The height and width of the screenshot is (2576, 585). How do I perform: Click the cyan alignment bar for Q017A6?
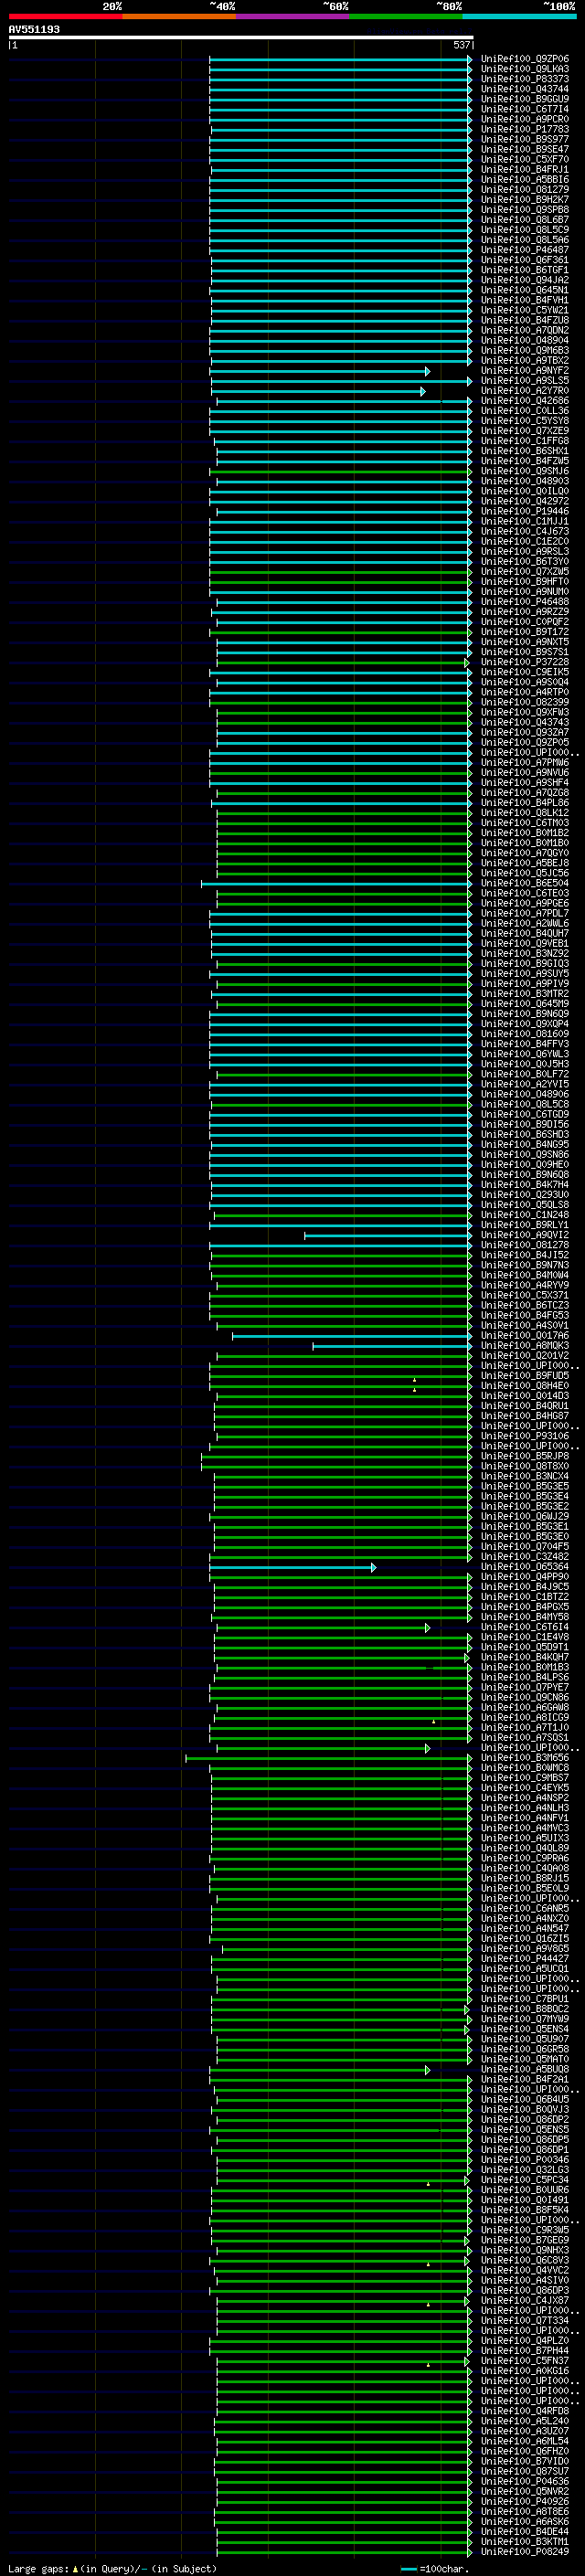coord(352,1336)
